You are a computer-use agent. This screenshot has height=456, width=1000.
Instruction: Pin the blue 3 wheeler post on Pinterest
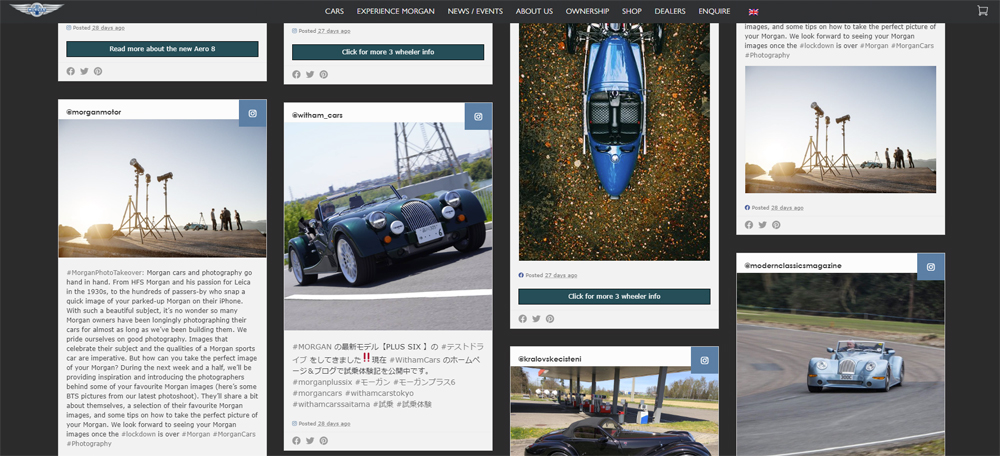(x=550, y=319)
